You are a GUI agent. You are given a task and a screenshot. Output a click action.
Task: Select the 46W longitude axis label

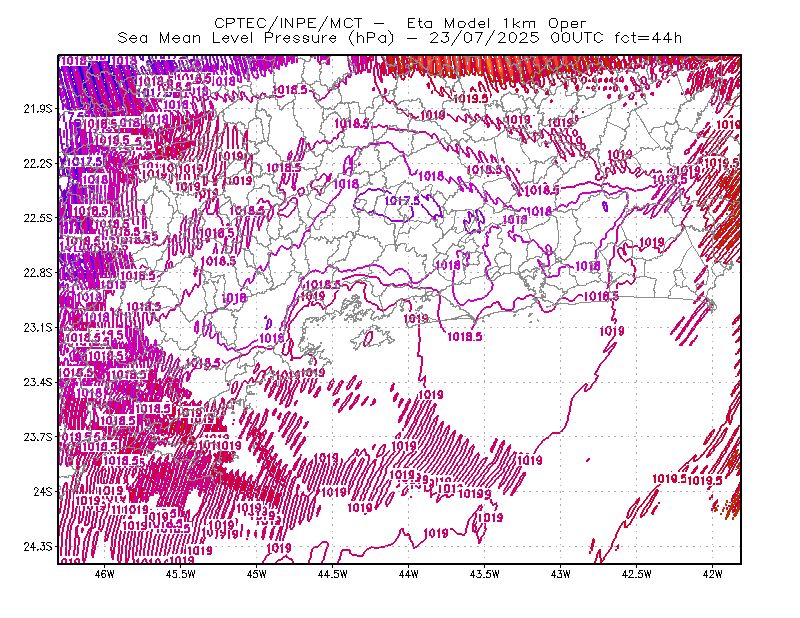click(x=105, y=574)
